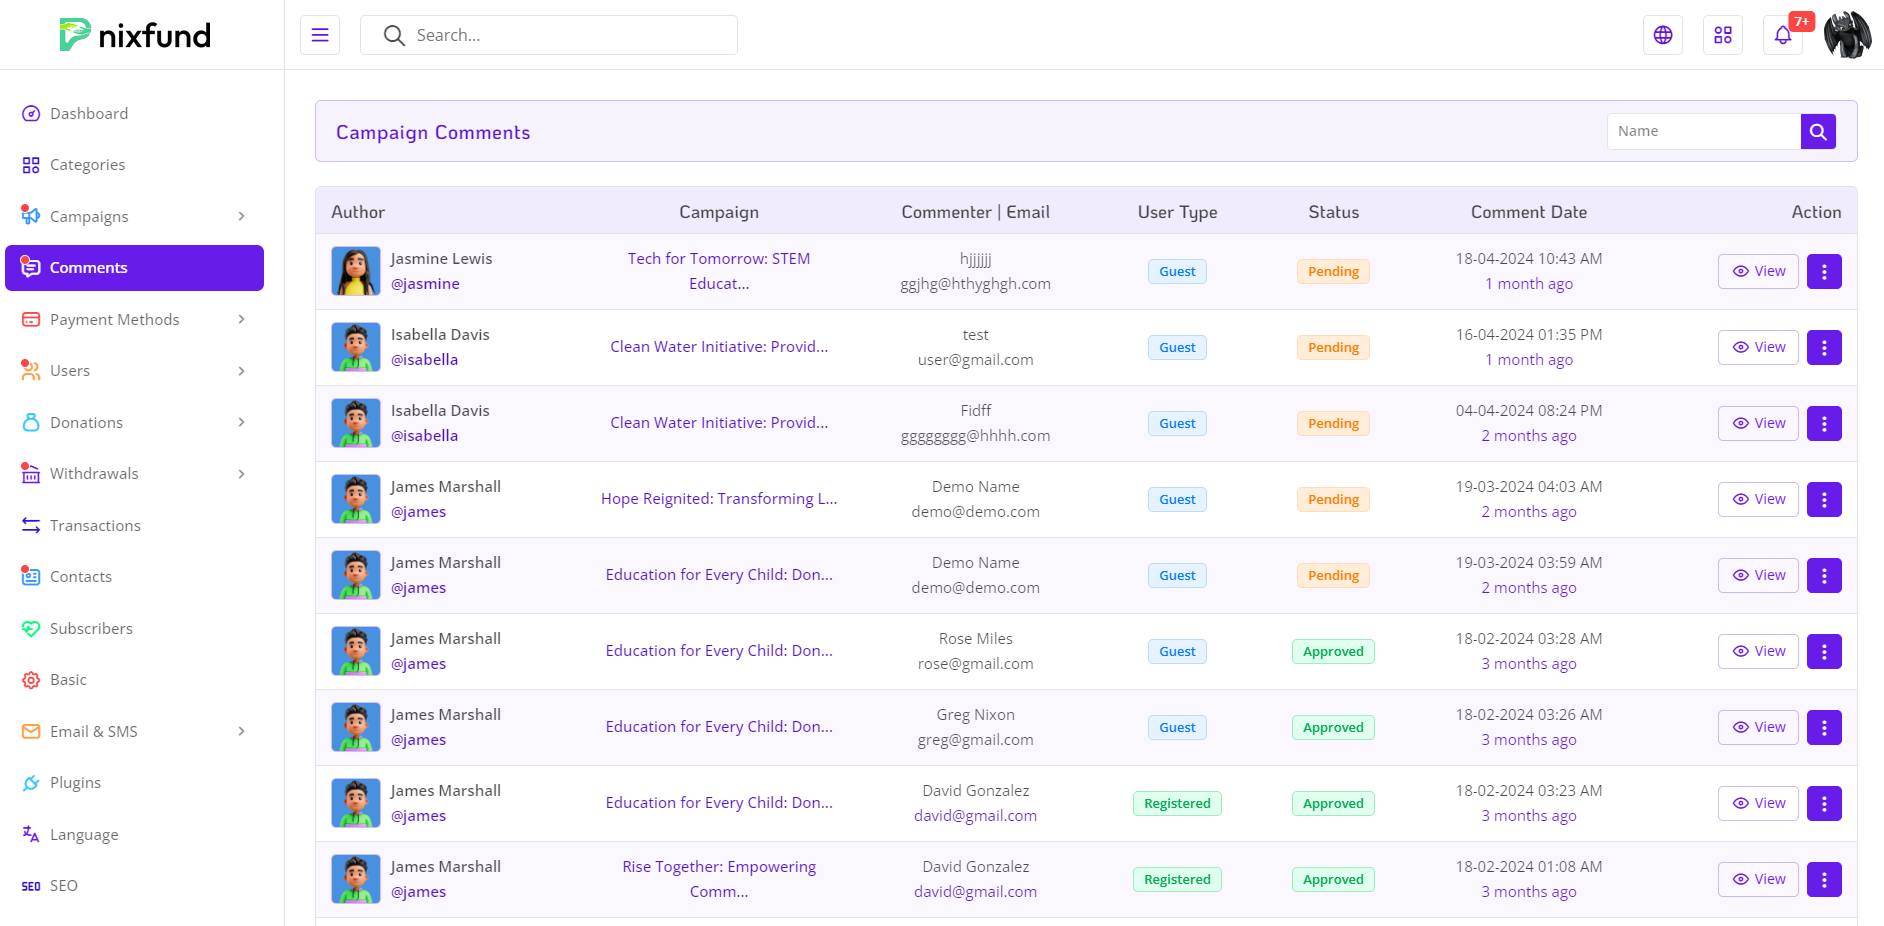This screenshot has height=926, width=1884.
Task: Open Dashboard from the sidebar
Action: coord(89,113)
